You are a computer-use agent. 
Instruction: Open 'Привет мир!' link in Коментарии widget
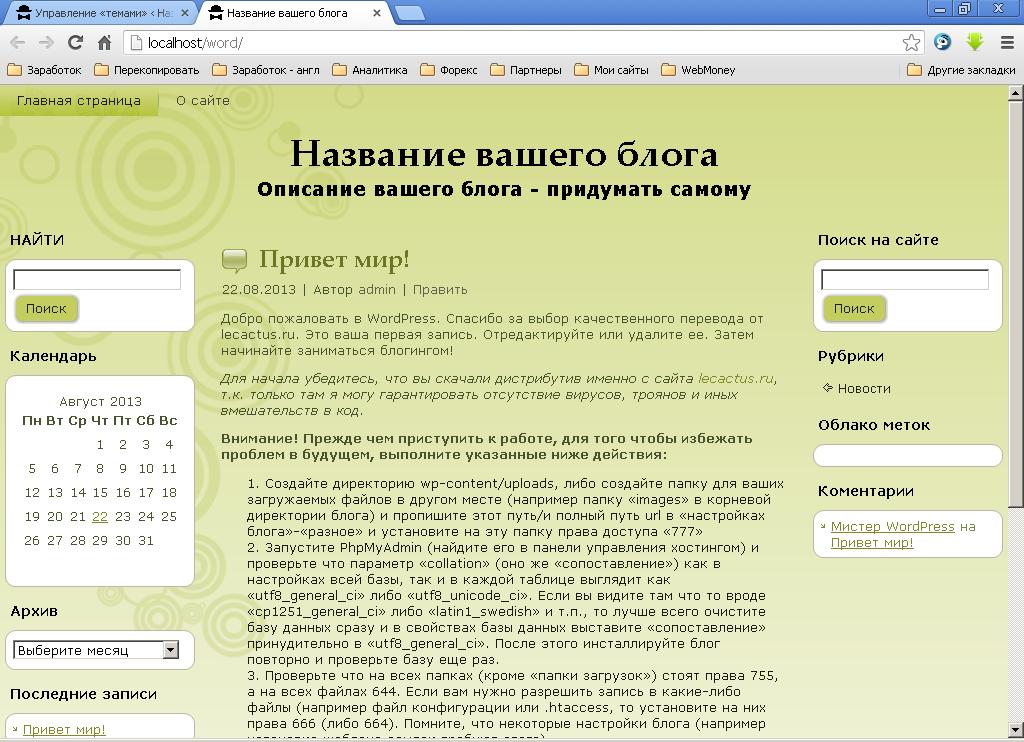click(x=872, y=543)
